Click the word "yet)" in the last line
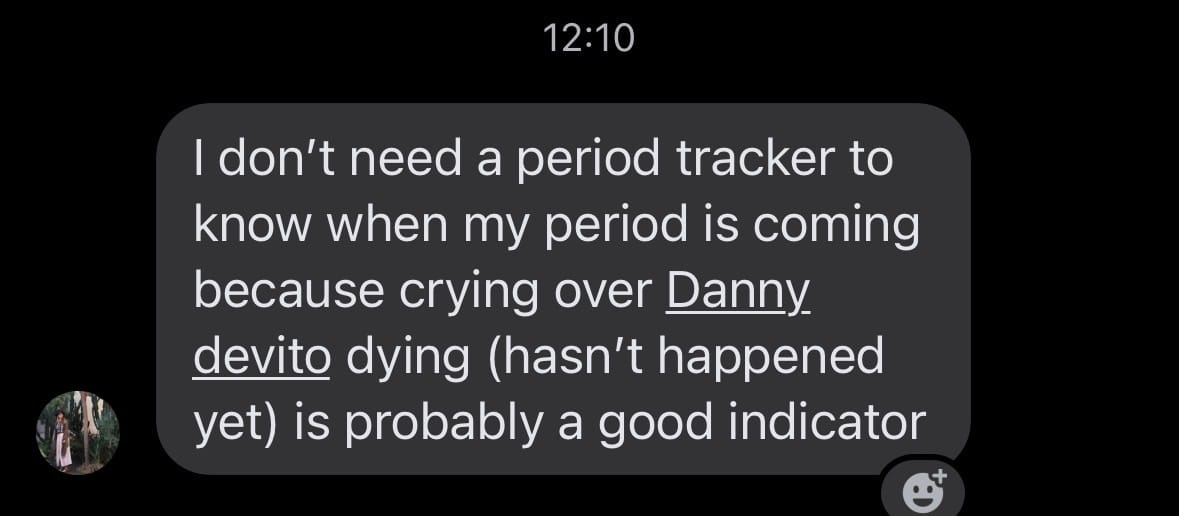The height and width of the screenshot is (516, 1179). pos(236,422)
